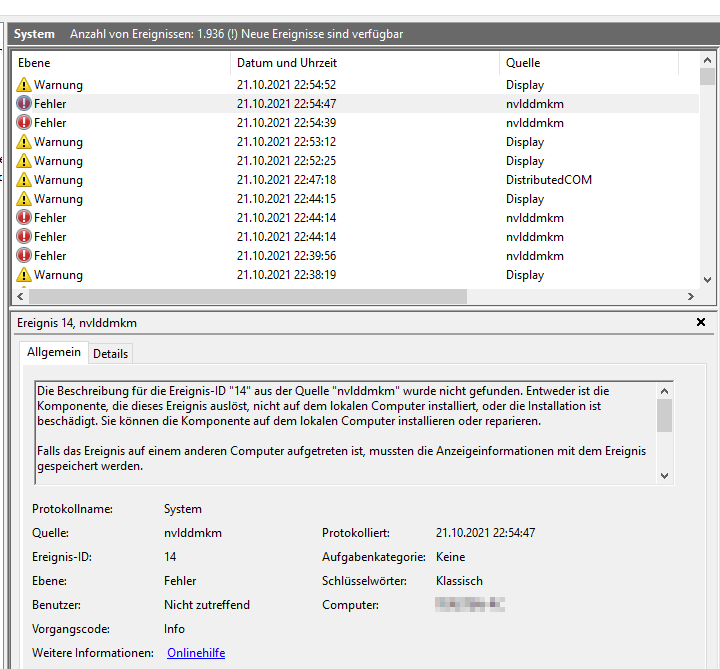This screenshot has width=720, height=669.
Task: Click the event list vertical scrollbar thumb
Action: (707, 76)
